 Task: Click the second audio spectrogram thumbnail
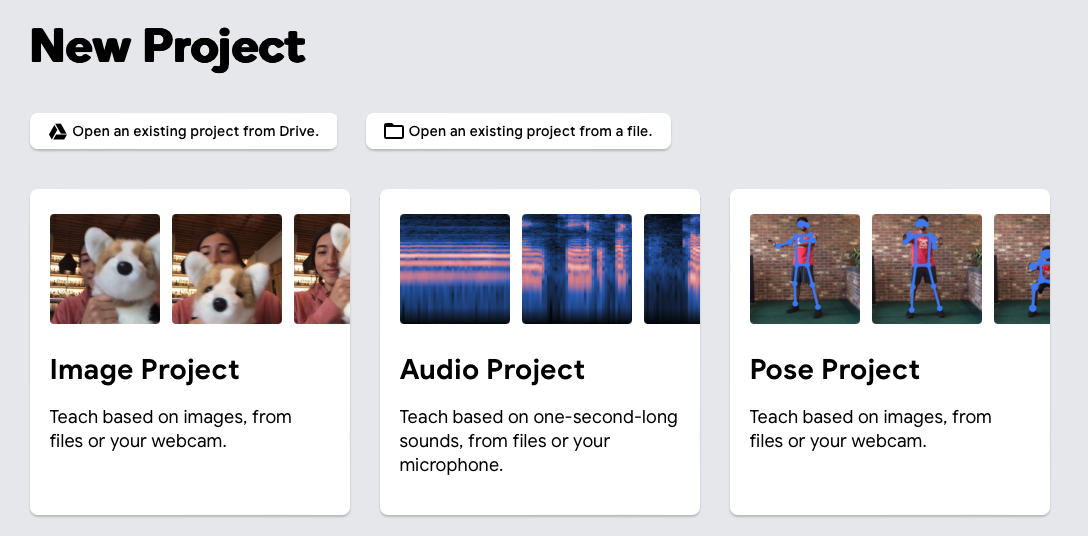pos(577,269)
